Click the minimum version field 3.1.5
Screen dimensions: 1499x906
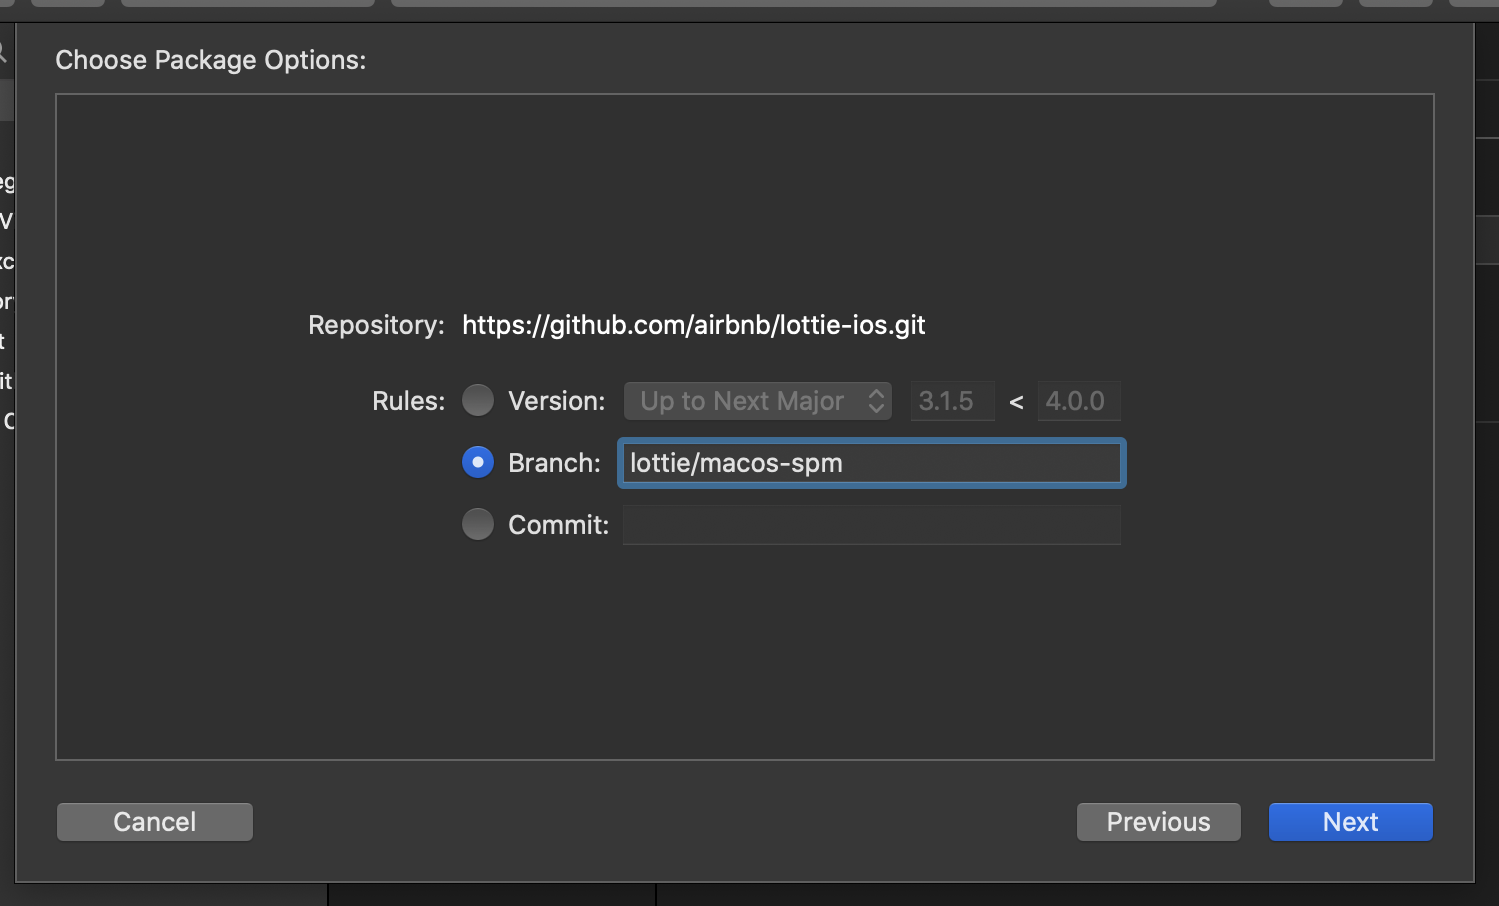tap(952, 401)
